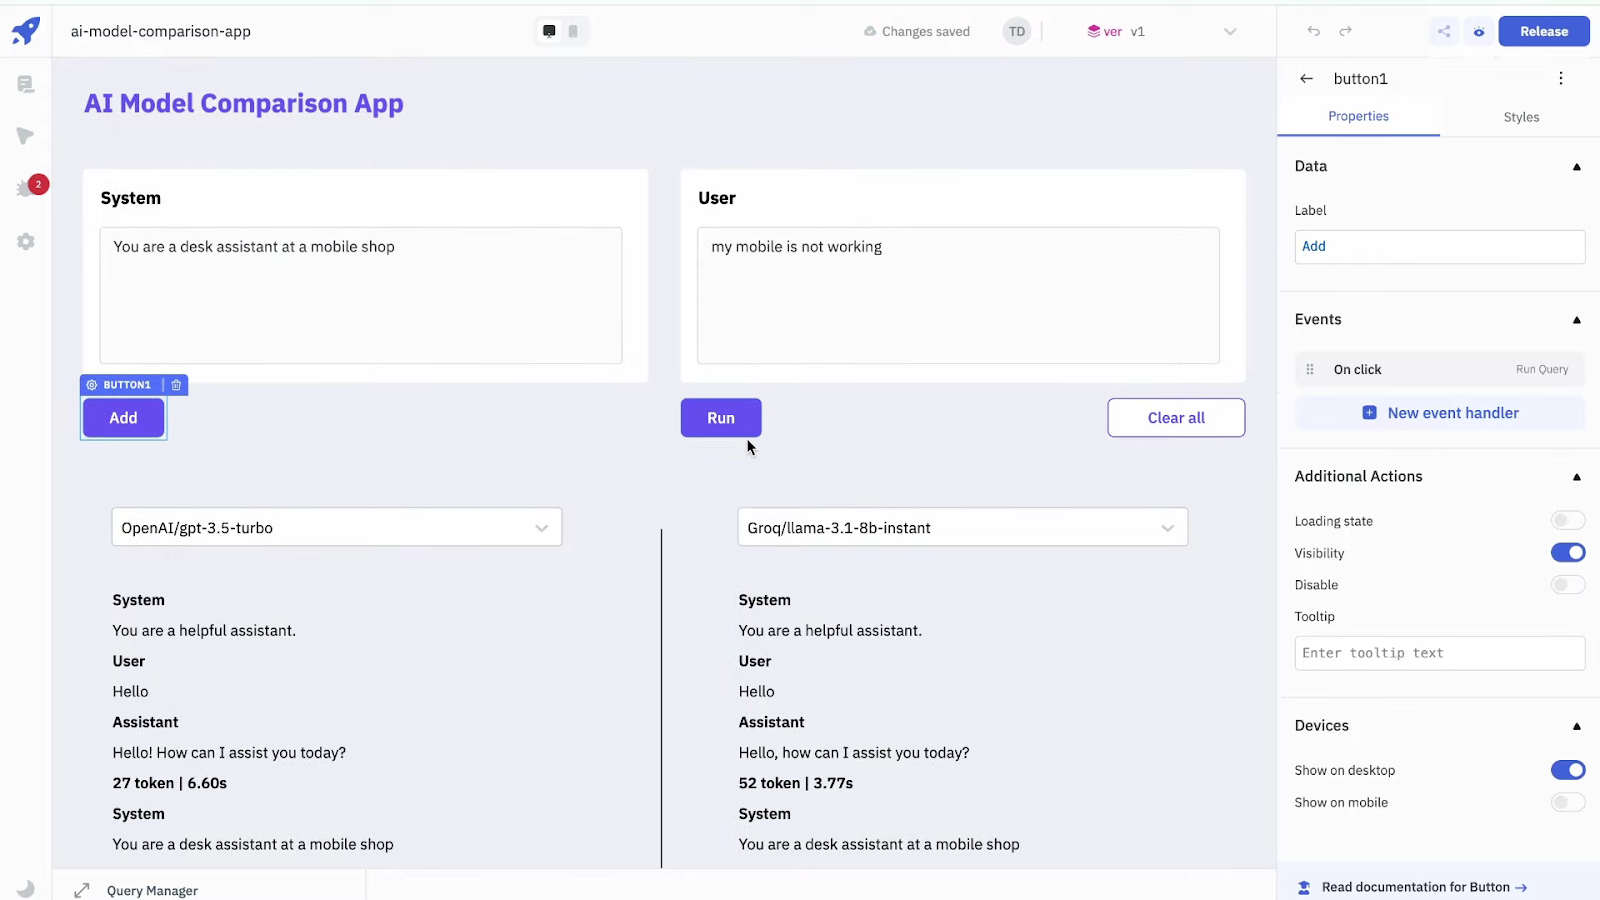The height and width of the screenshot is (900, 1600).
Task: Collapse the Additional Actions section
Action: (1577, 477)
